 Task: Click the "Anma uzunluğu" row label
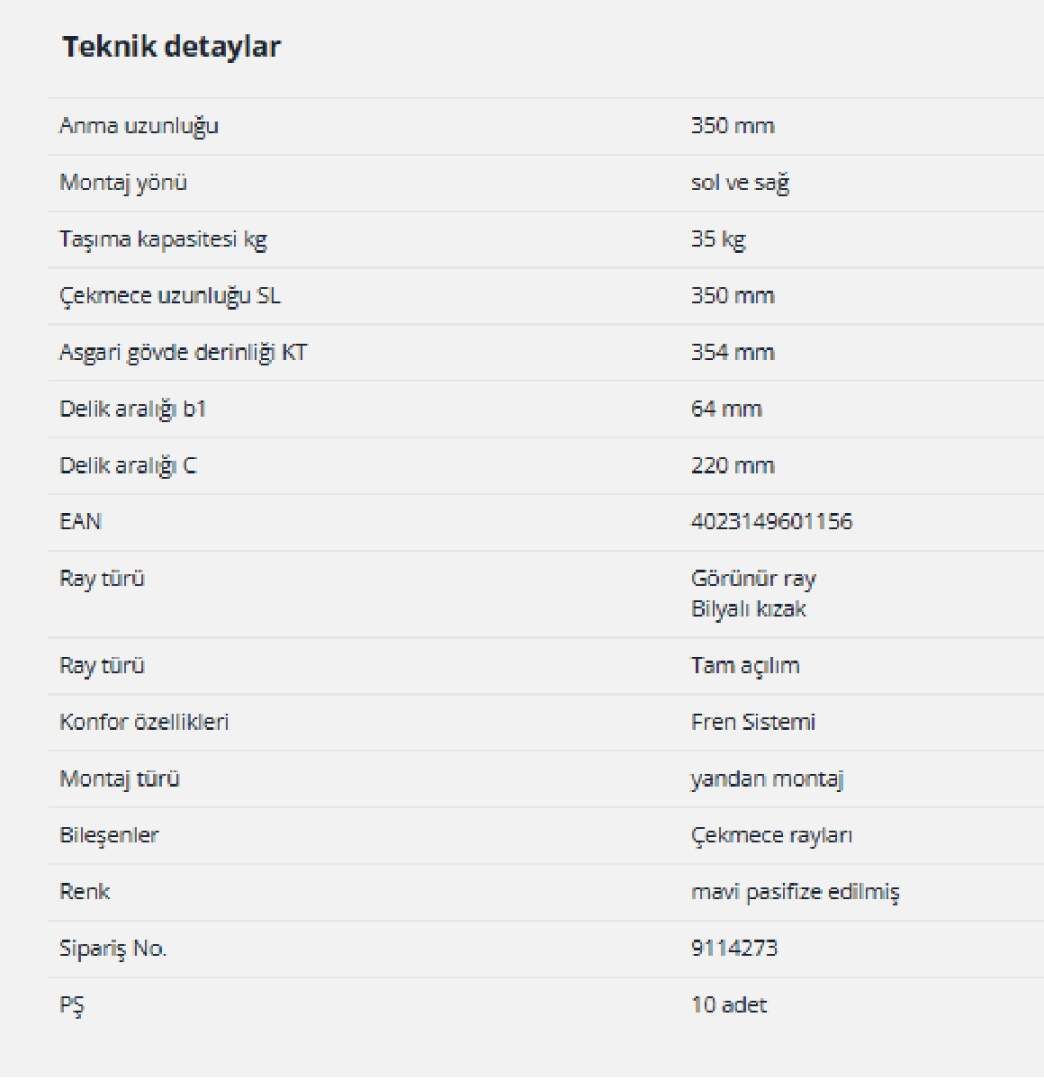point(139,127)
